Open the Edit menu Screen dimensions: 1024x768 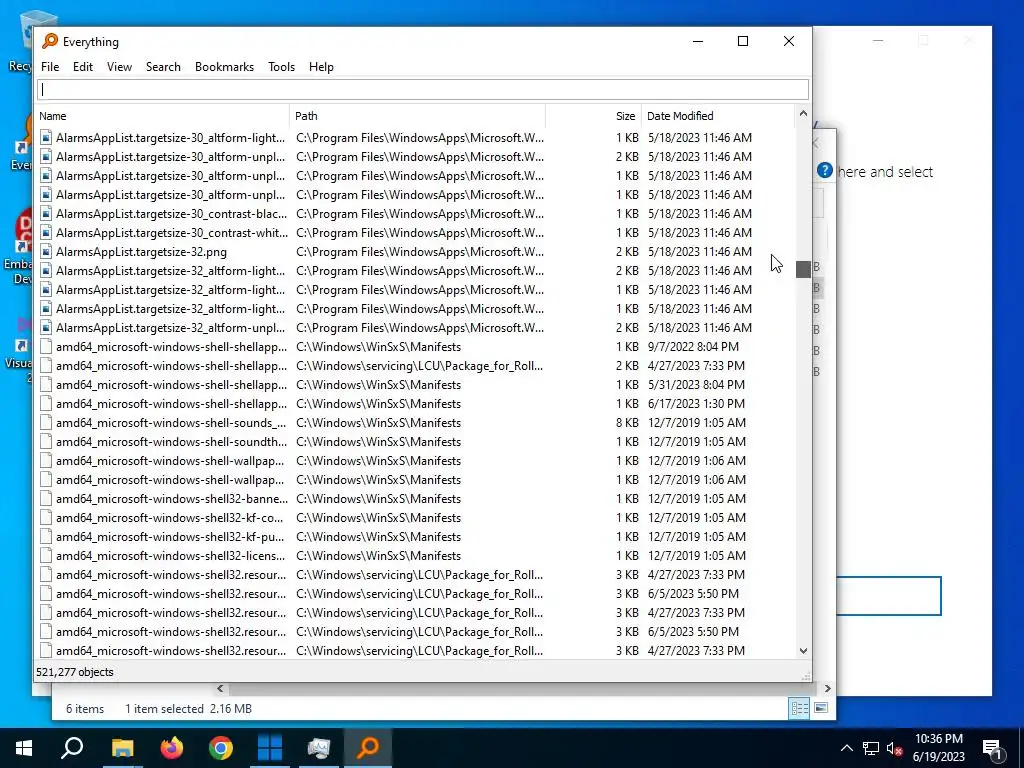(x=82, y=67)
